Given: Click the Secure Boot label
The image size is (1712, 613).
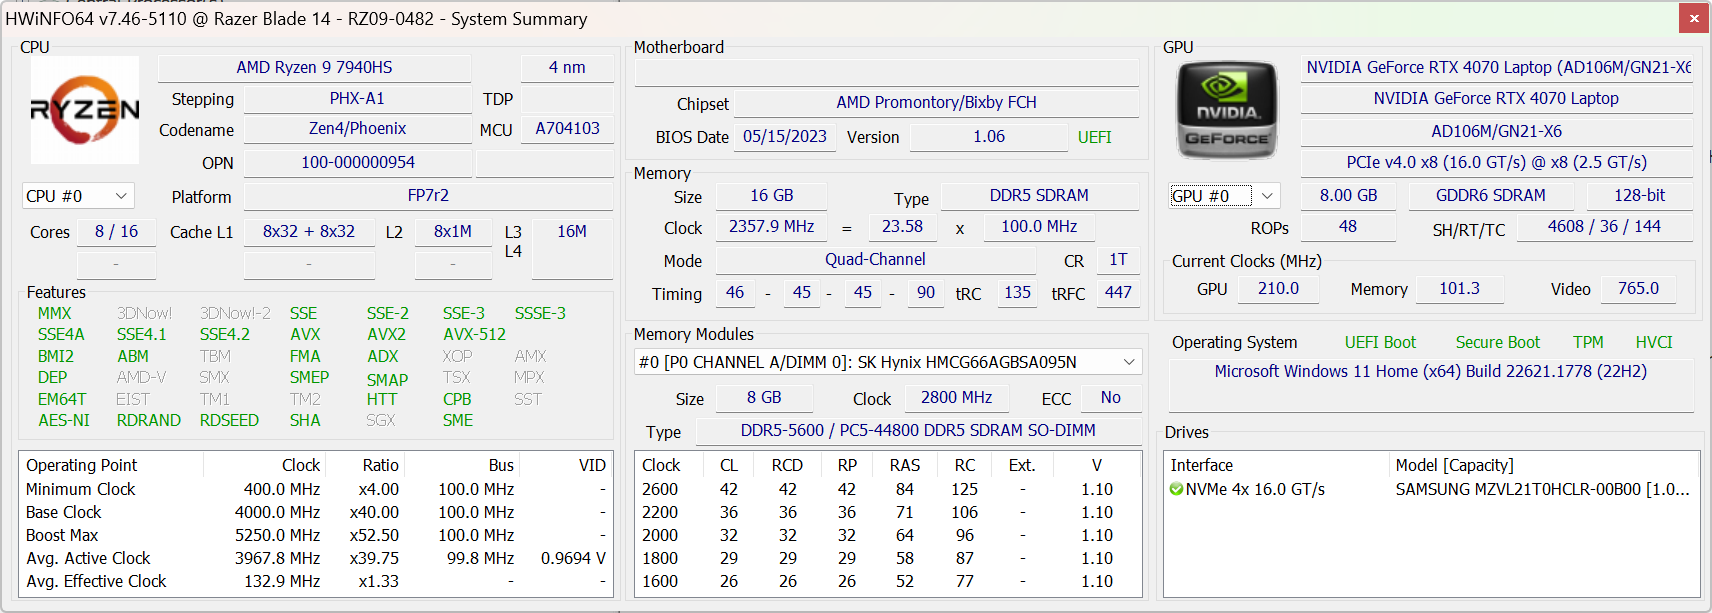Looking at the screenshot, I should click(1497, 342).
